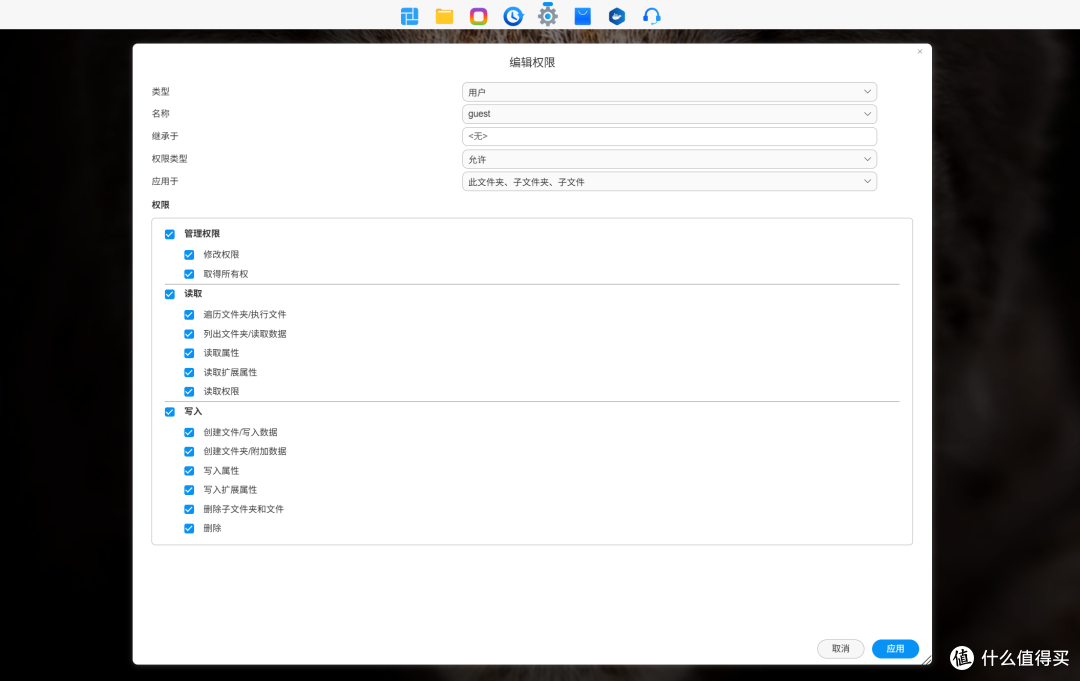Click the 应用 button
Image resolution: width=1080 pixels, height=681 pixels.
pos(895,649)
